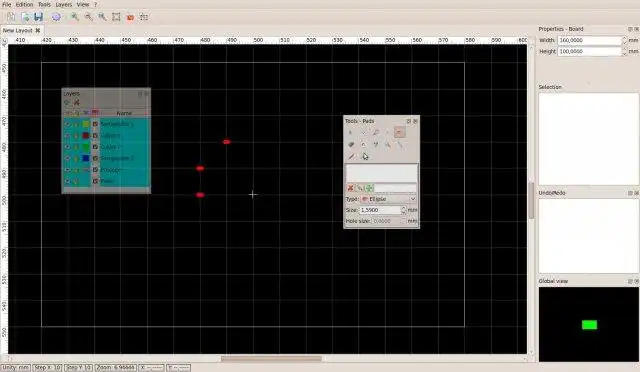The width and height of the screenshot is (640, 372).
Task: Click the red X delete icon in Tools panel
Action: tap(350, 188)
